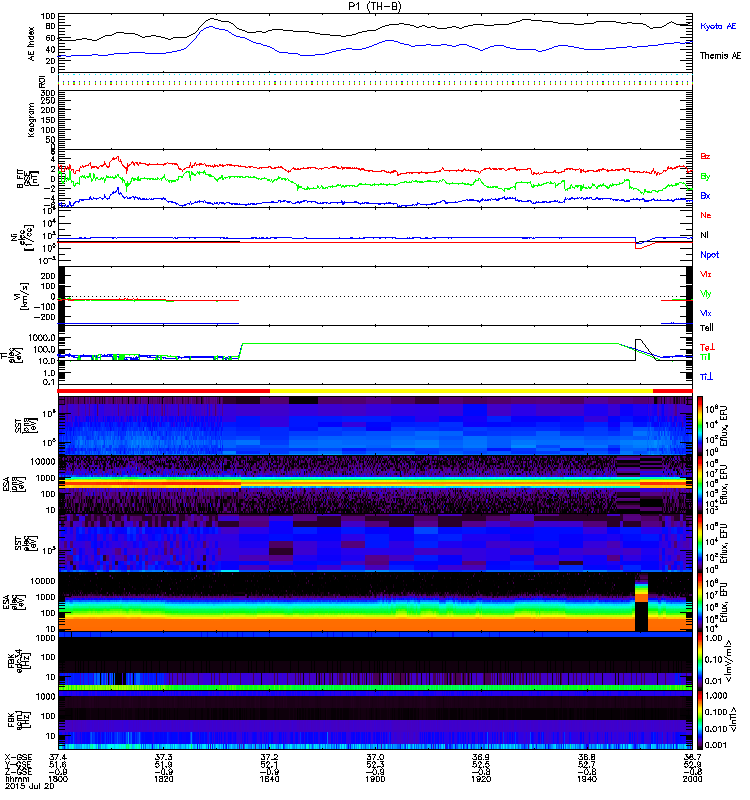This screenshot has width=750, height=800.
Task: Click the hhmm time axis row label
Action: [x=15, y=779]
